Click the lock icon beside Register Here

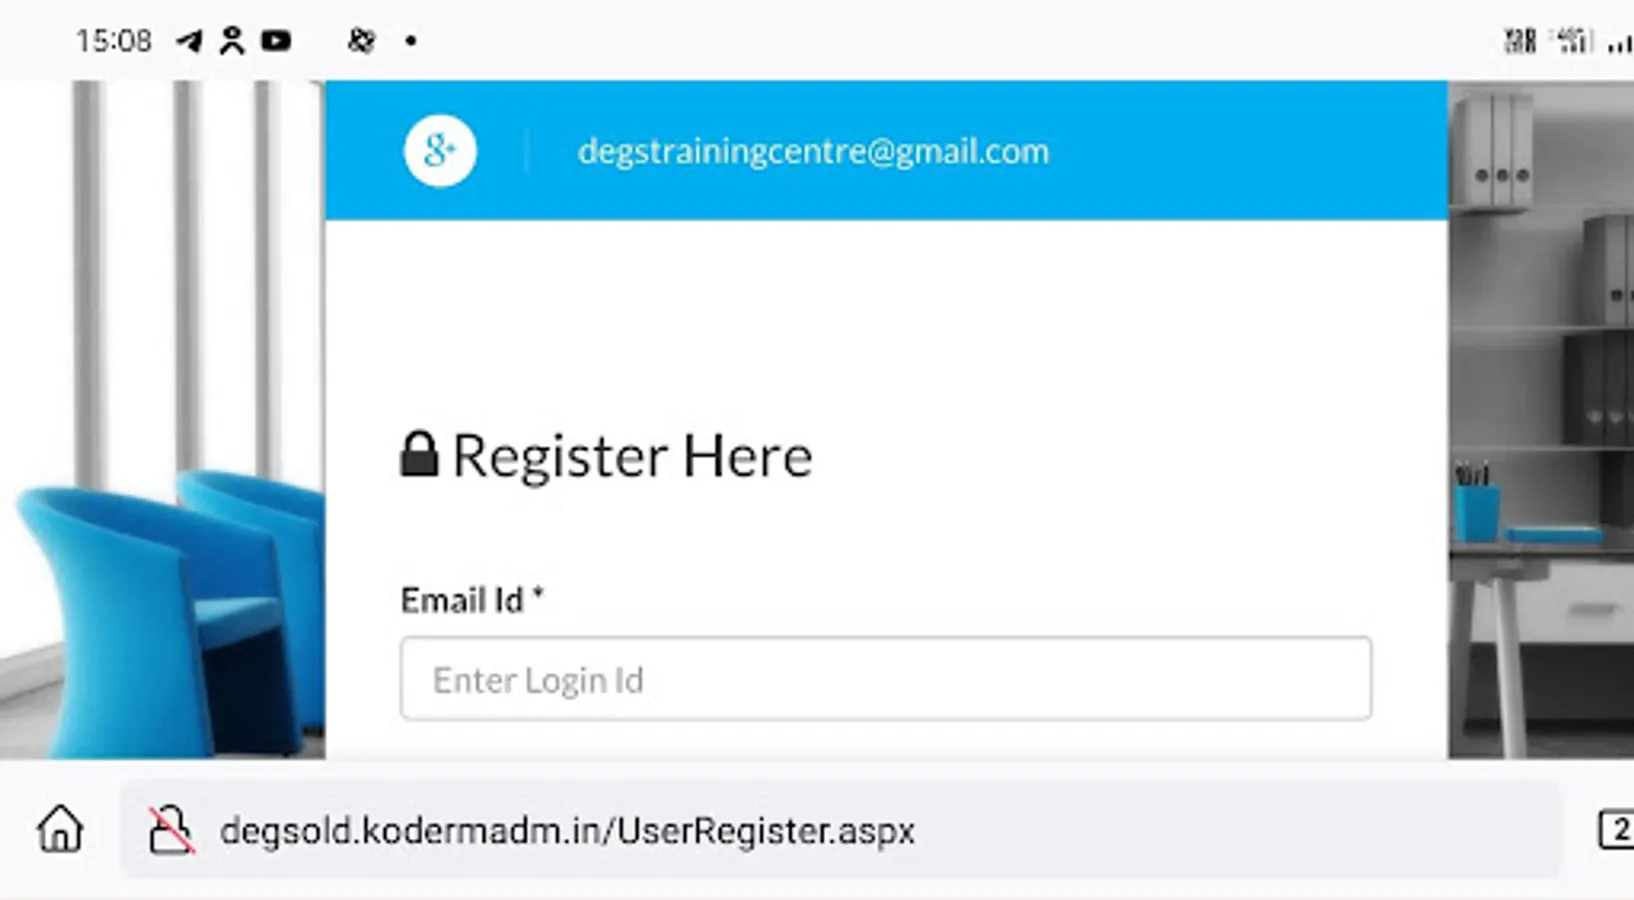[419, 455]
